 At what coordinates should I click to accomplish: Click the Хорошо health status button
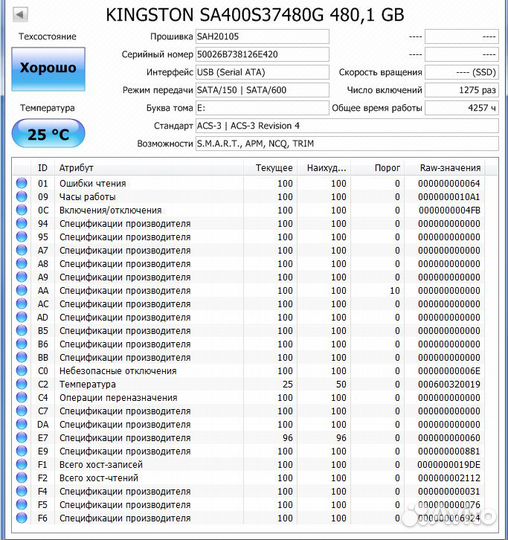(48, 69)
